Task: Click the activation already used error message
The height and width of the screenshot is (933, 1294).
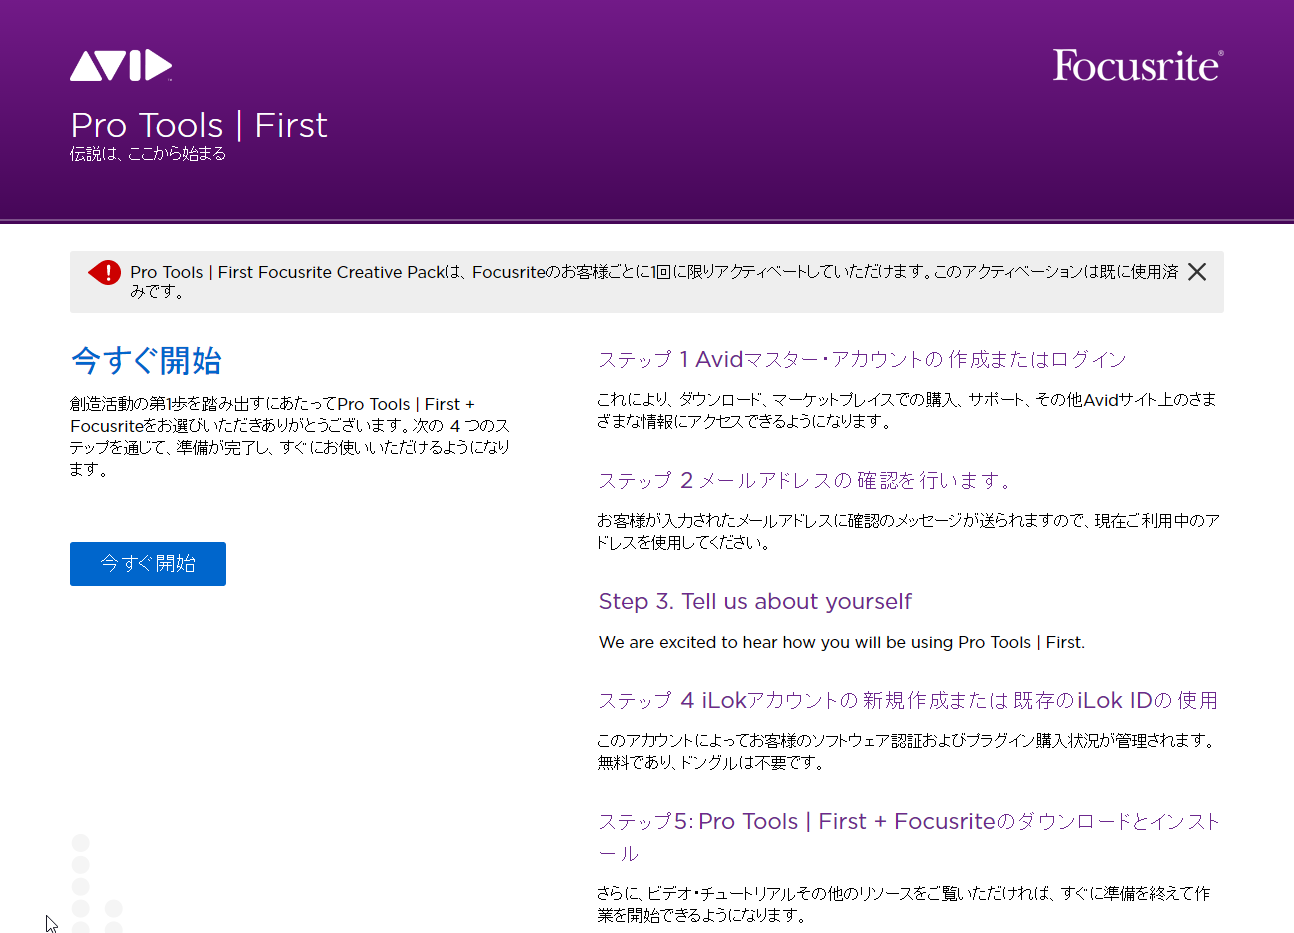Action: coord(654,281)
